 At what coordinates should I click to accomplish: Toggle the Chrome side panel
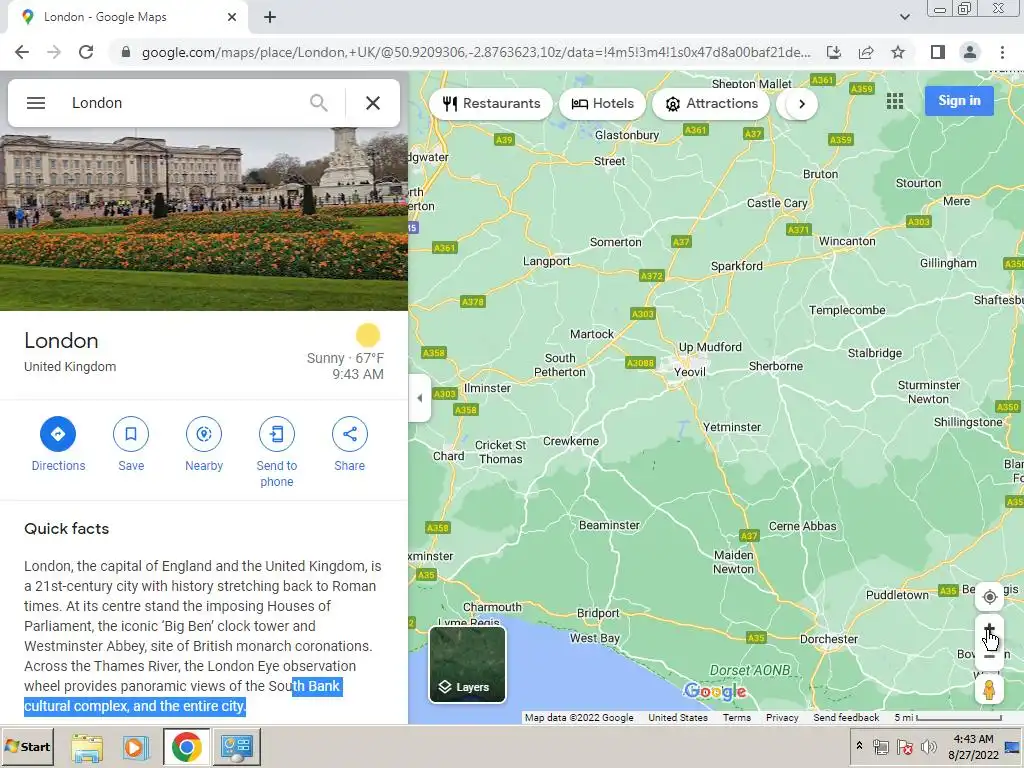pyautogui.click(x=938, y=52)
